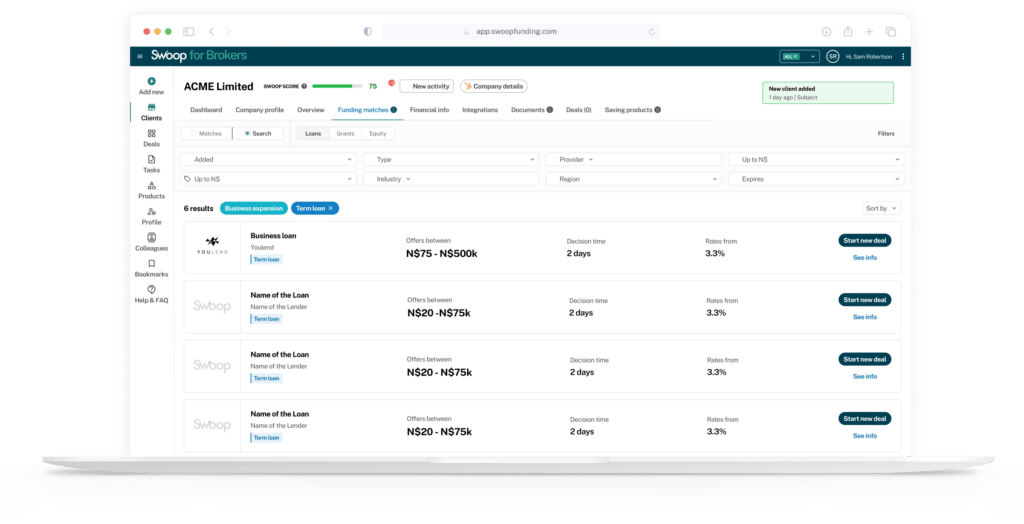Open the three-dot user menu

[x=903, y=57]
